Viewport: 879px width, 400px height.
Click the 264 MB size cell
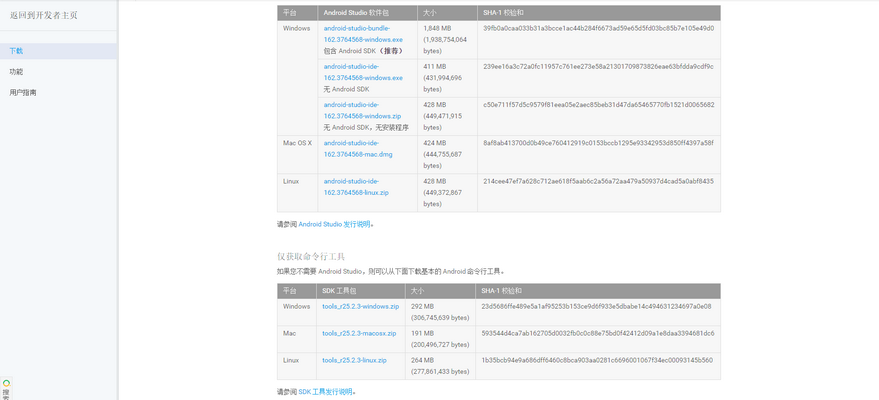tap(440, 366)
